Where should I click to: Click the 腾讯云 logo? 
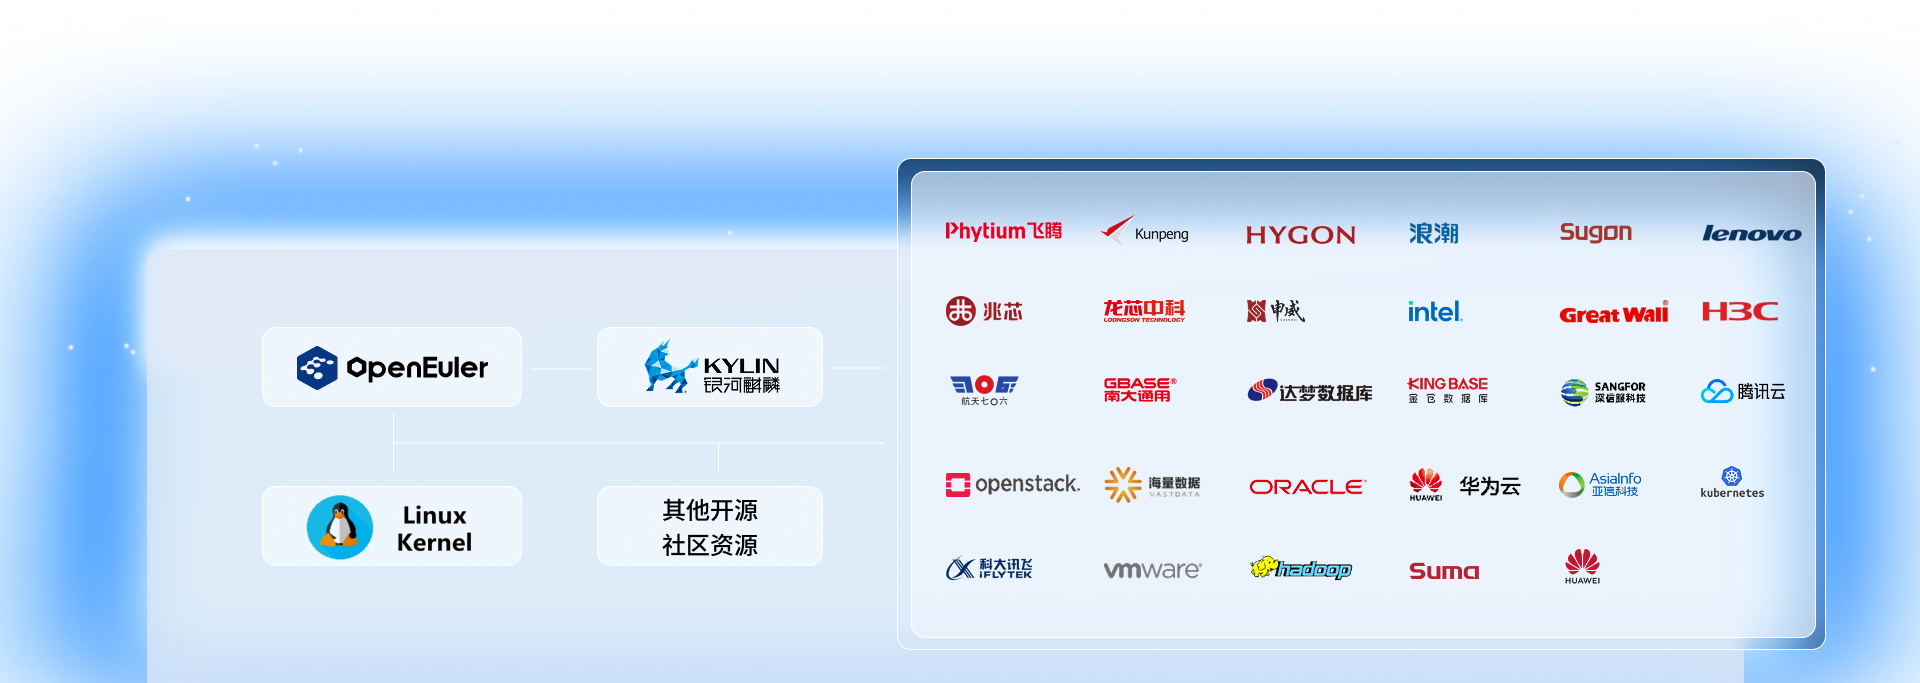(x=1743, y=391)
